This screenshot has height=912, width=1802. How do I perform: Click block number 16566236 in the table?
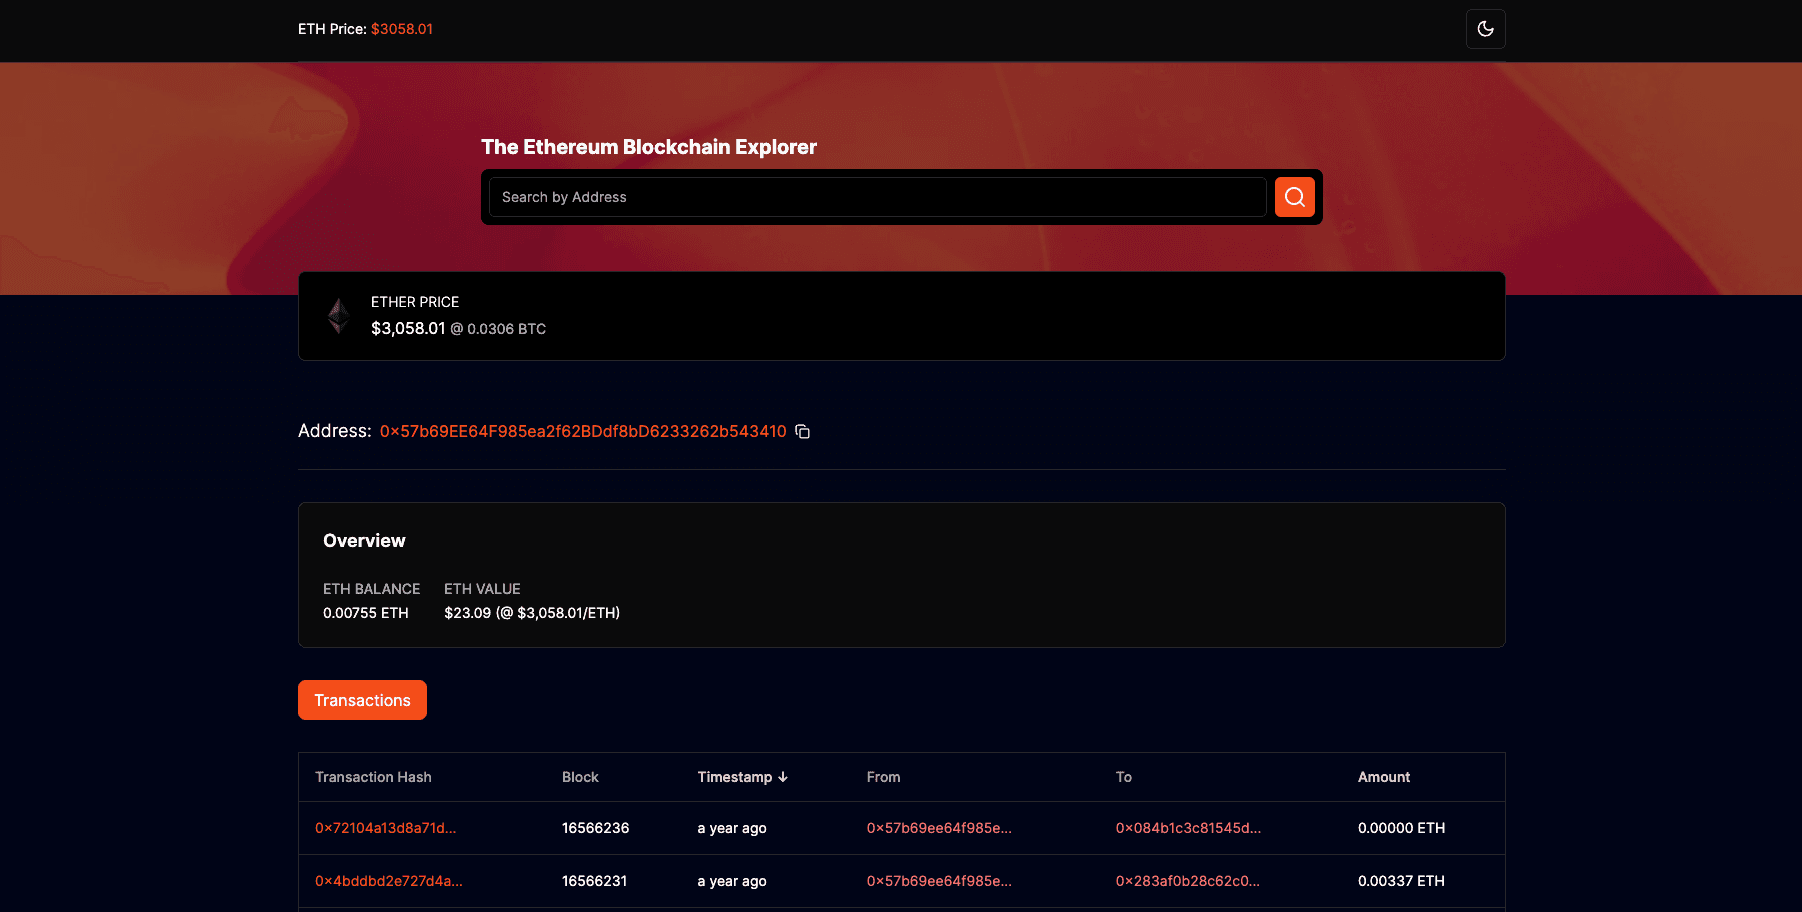595,828
